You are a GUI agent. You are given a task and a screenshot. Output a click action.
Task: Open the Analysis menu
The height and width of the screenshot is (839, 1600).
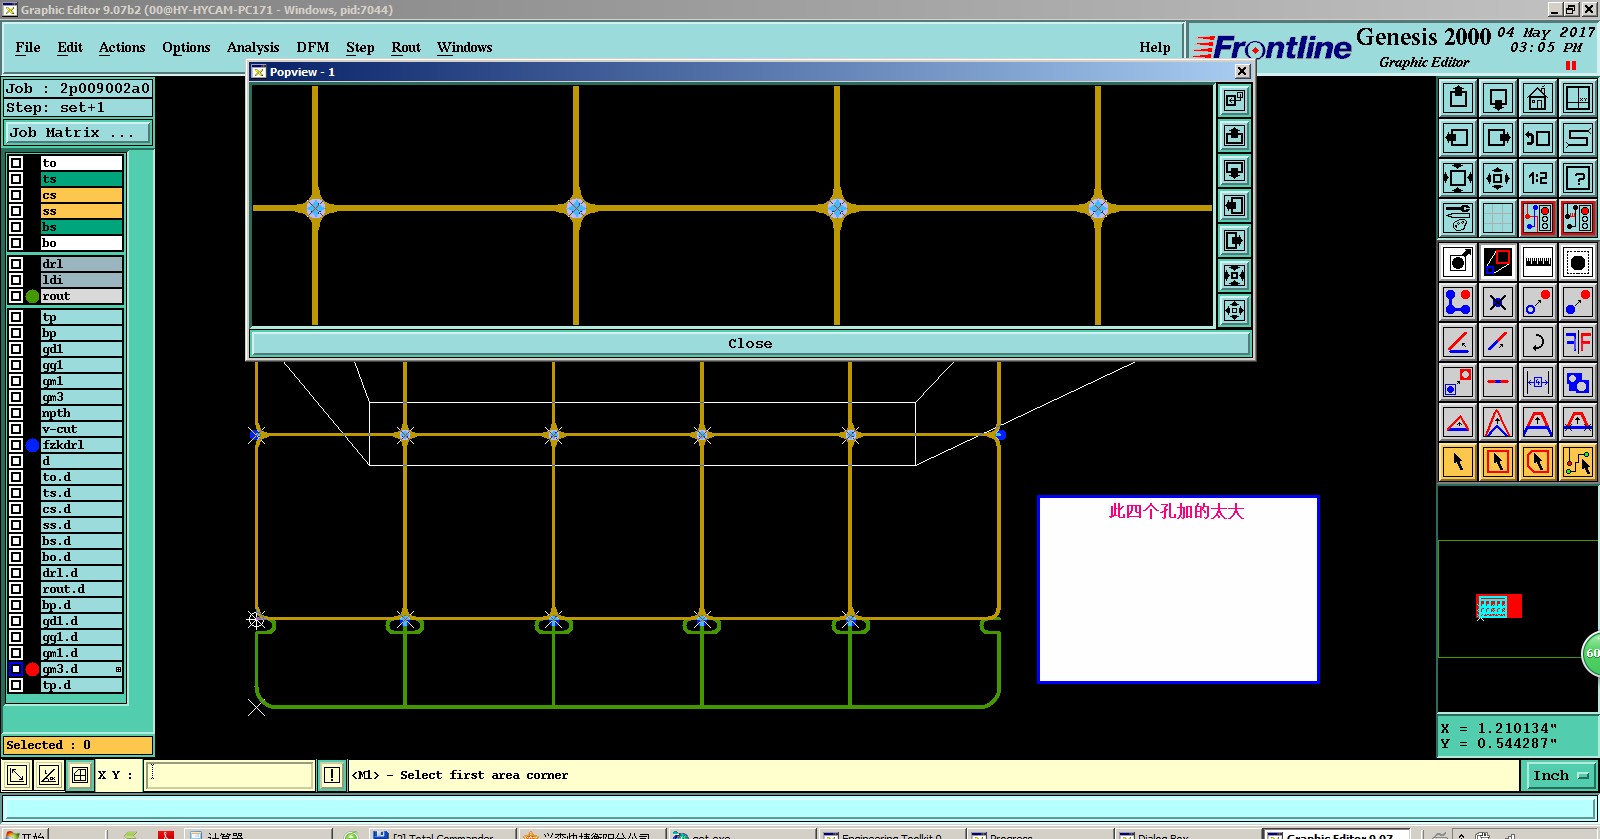point(253,47)
